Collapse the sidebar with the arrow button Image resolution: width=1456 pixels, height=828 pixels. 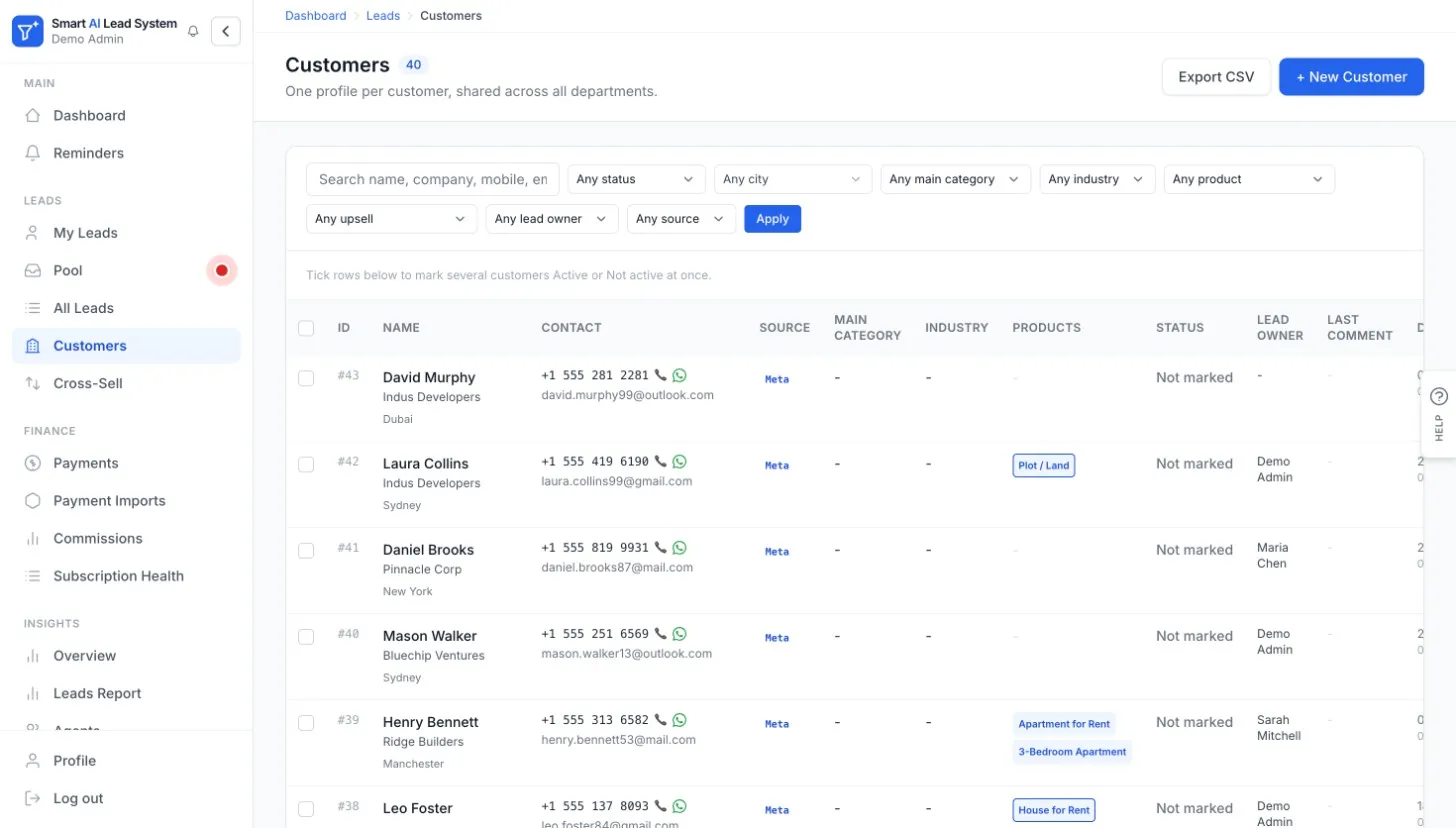[226, 31]
